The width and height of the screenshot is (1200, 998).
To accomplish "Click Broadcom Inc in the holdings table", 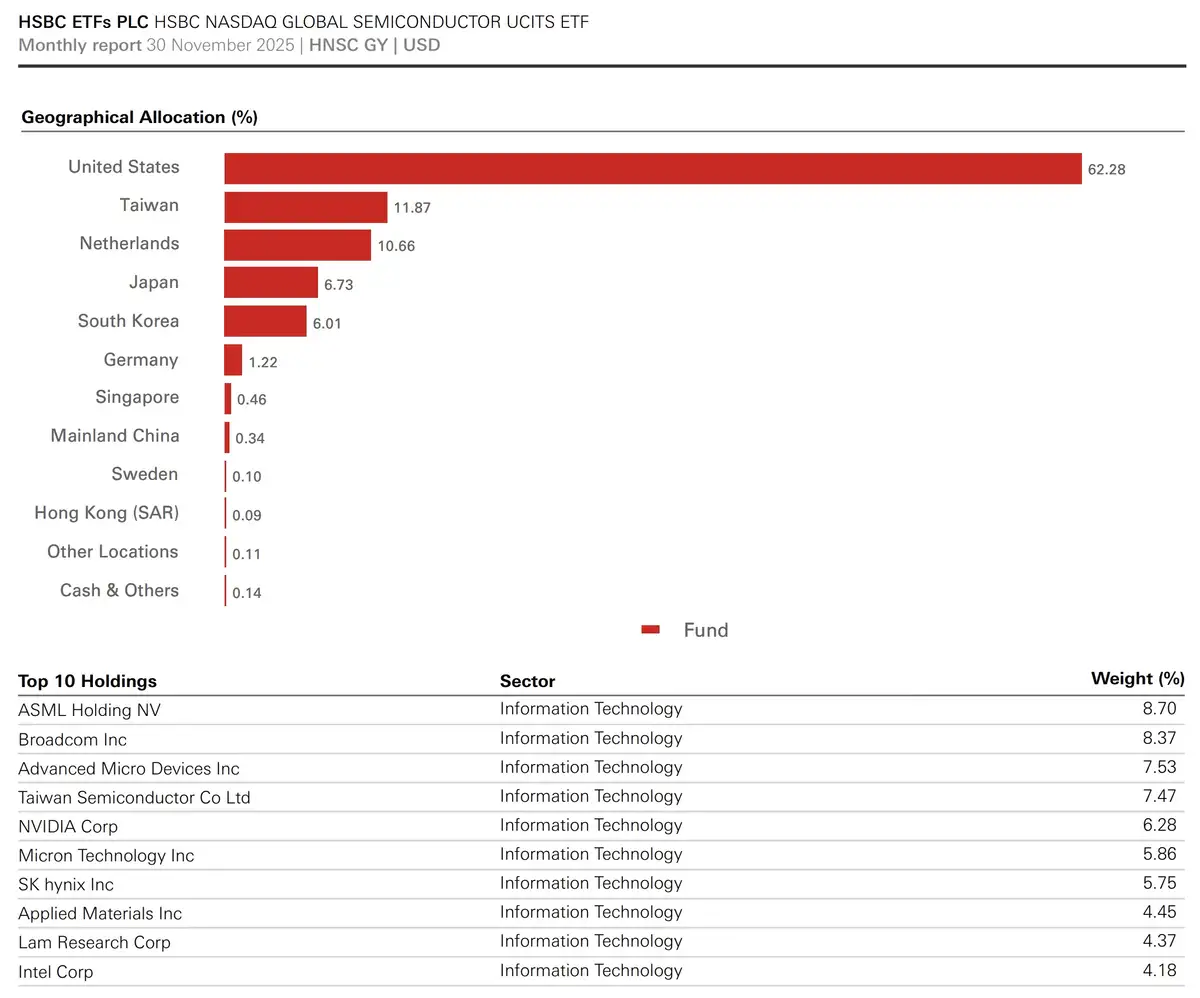I will pos(73,740).
